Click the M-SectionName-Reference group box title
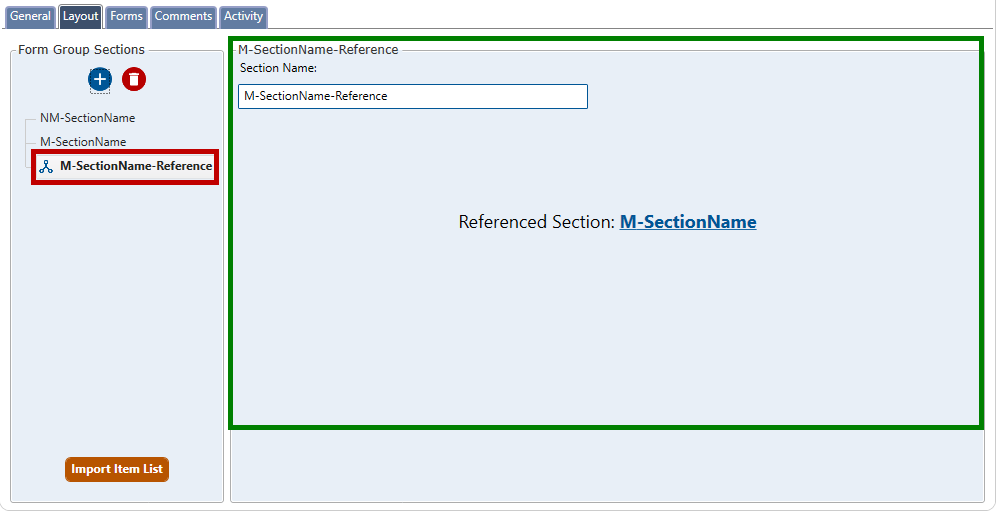 tap(318, 49)
